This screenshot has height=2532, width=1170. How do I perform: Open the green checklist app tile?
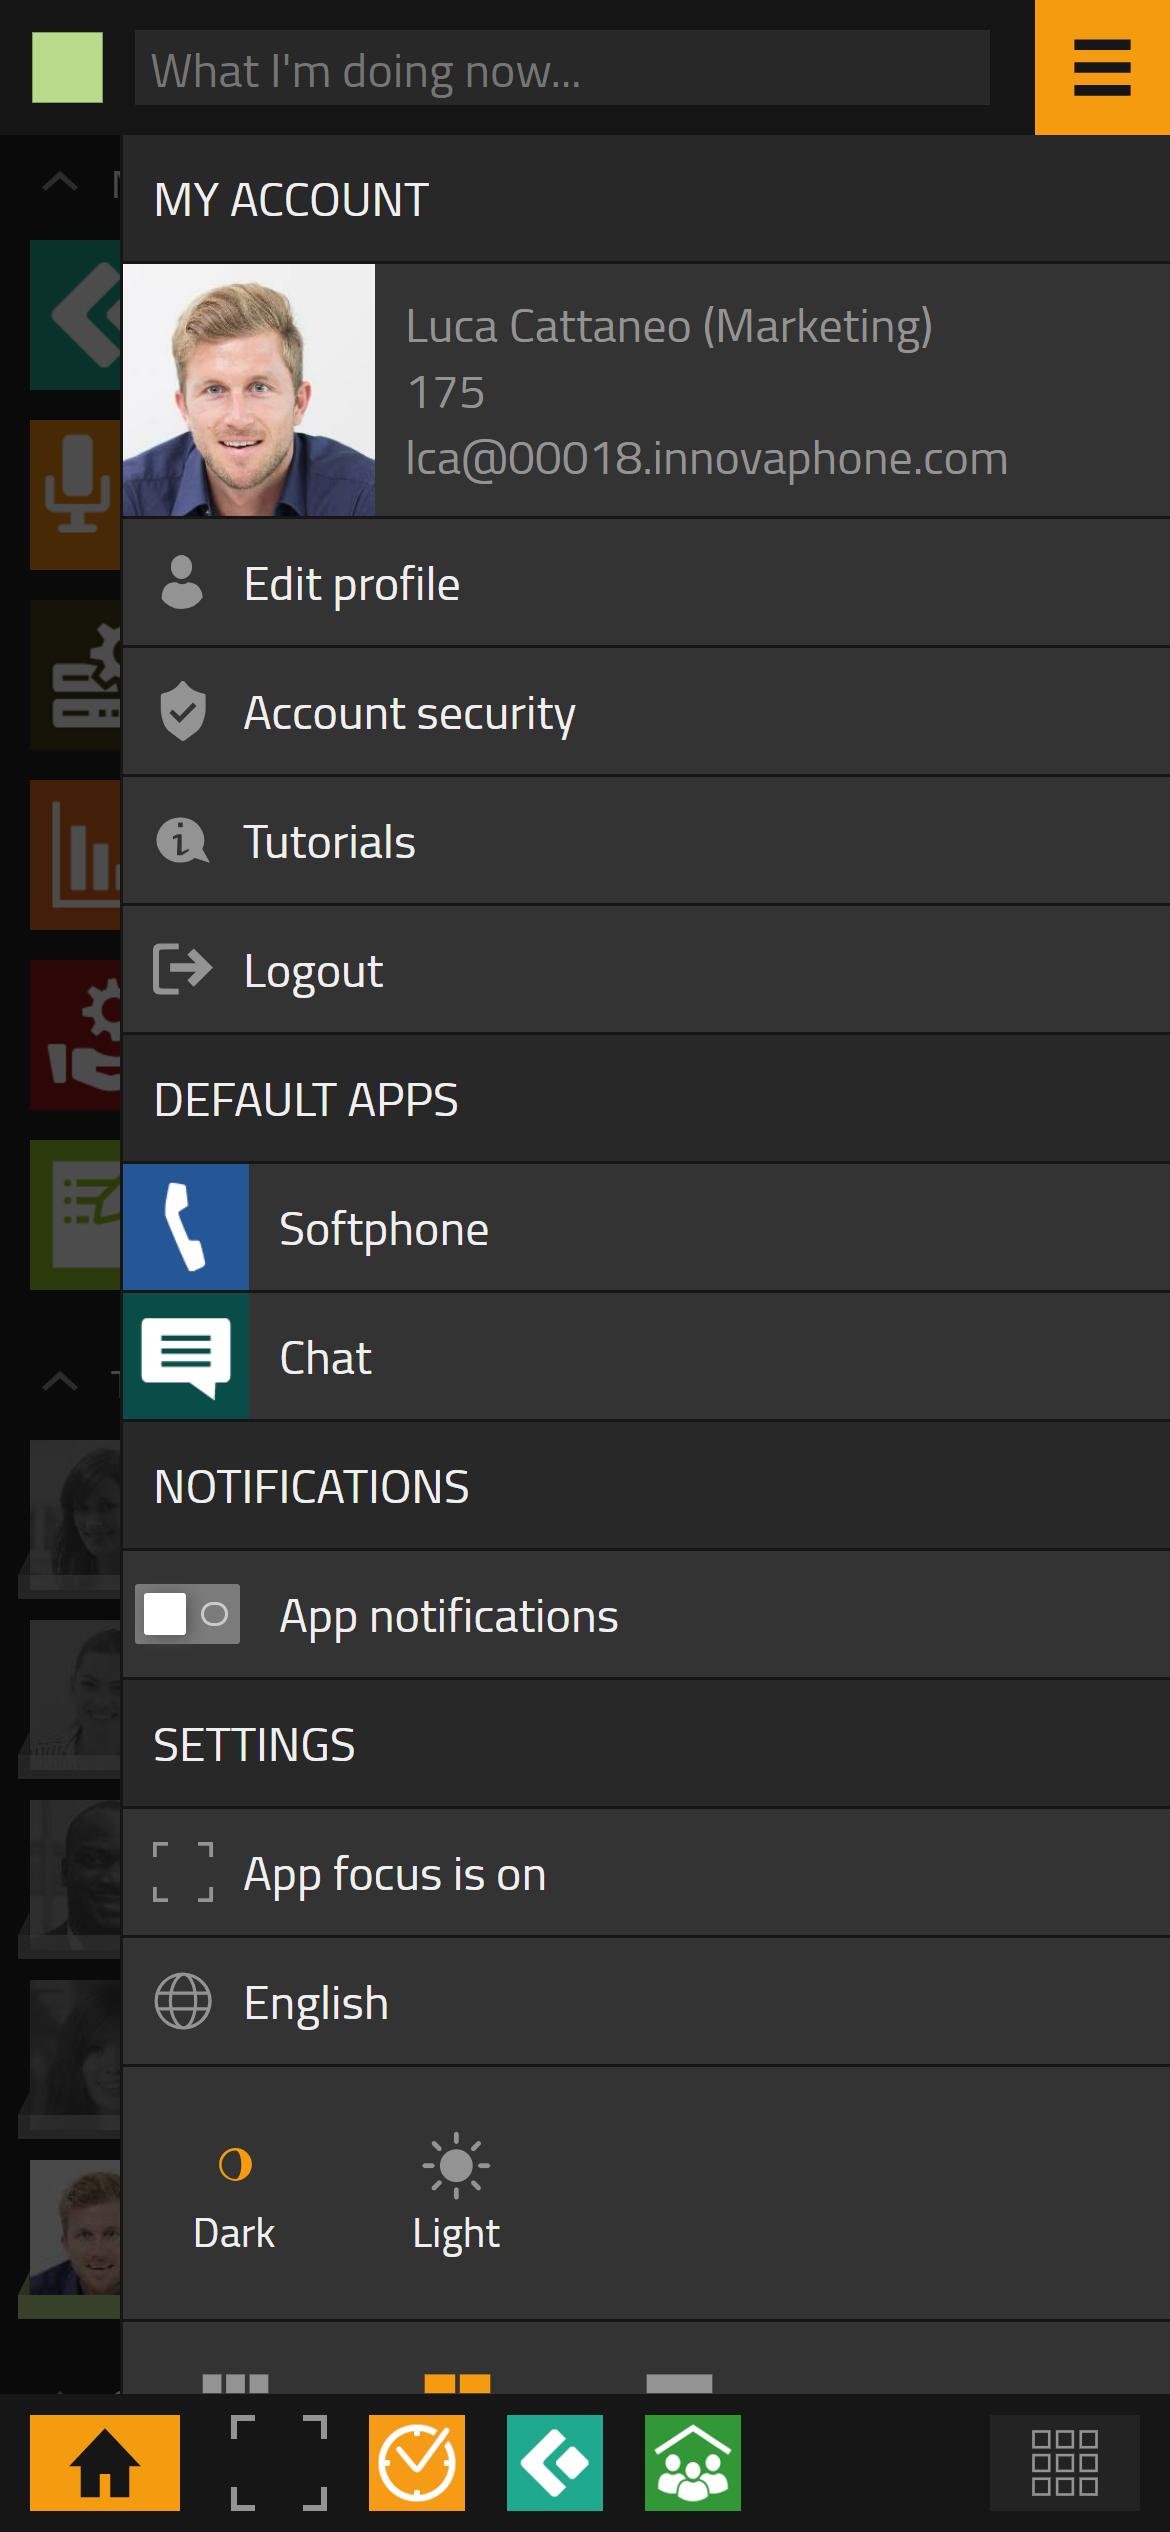click(75, 1215)
